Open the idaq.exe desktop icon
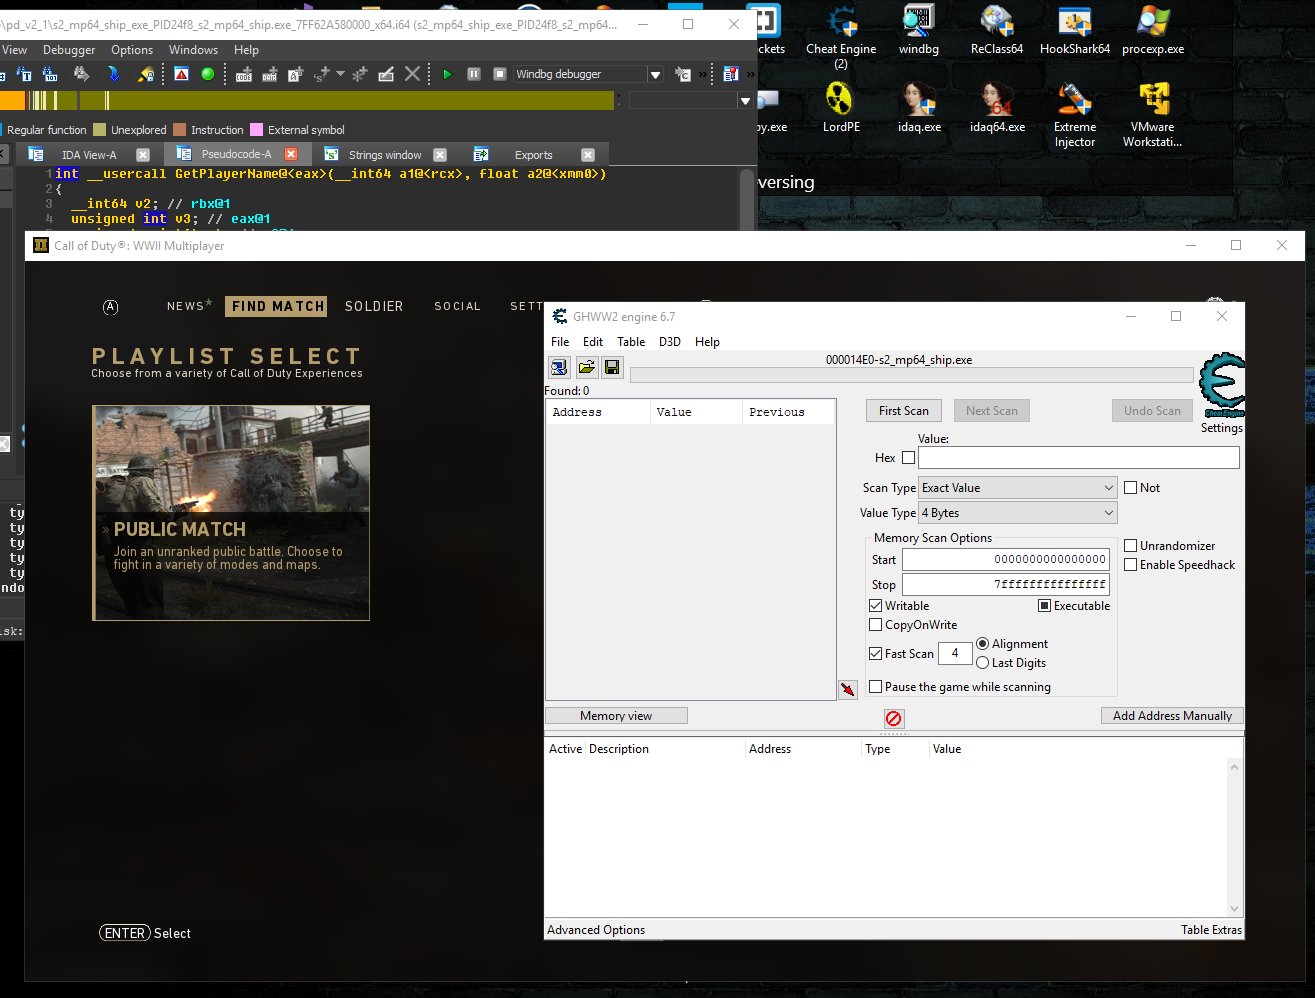Viewport: 1315px width, 998px height. tap(919, 108)
